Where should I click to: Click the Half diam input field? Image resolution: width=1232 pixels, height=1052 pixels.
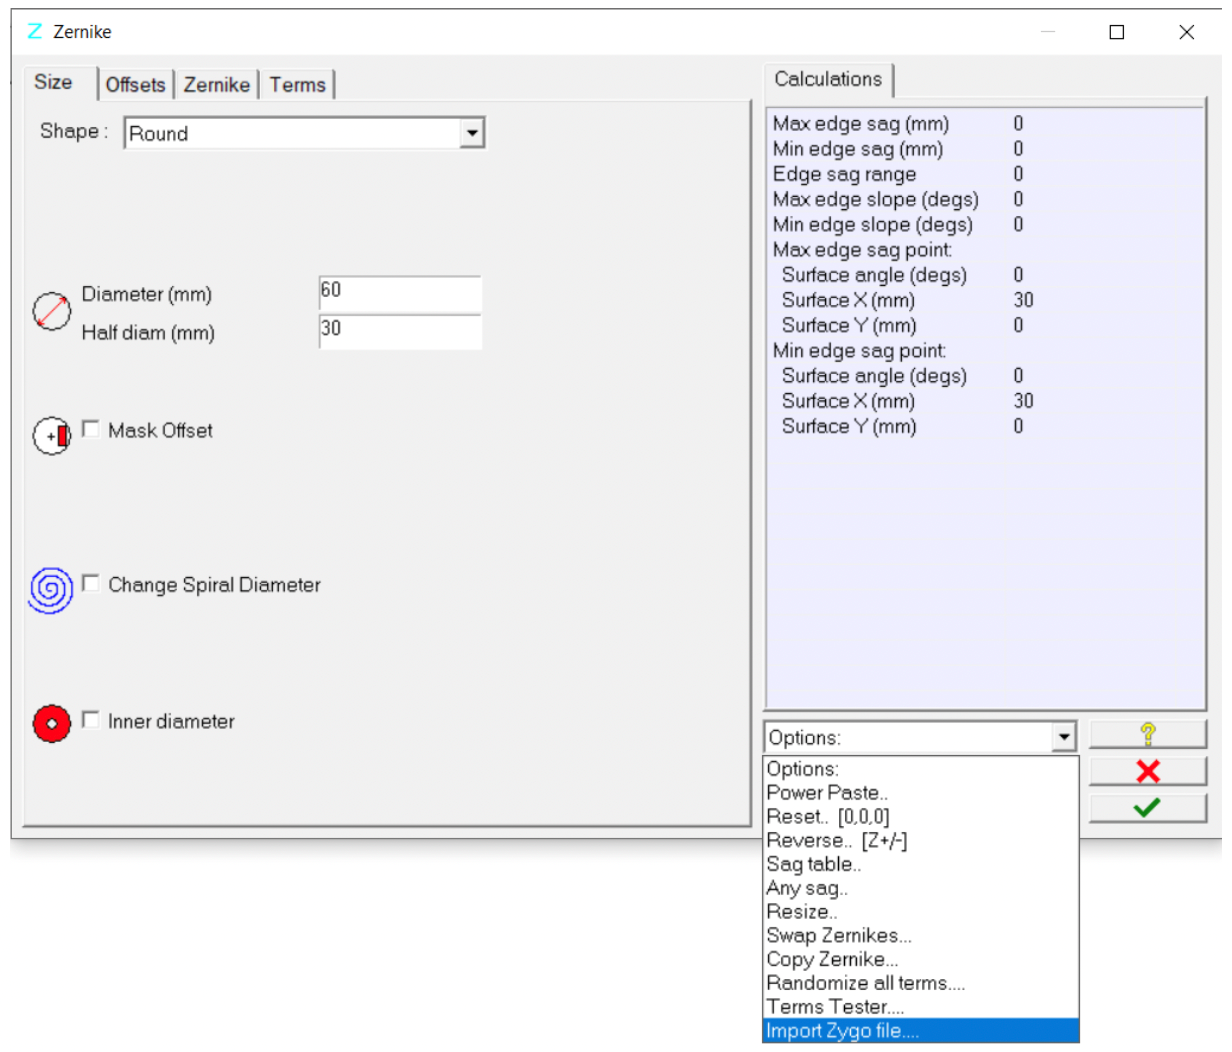click(400, 331)
